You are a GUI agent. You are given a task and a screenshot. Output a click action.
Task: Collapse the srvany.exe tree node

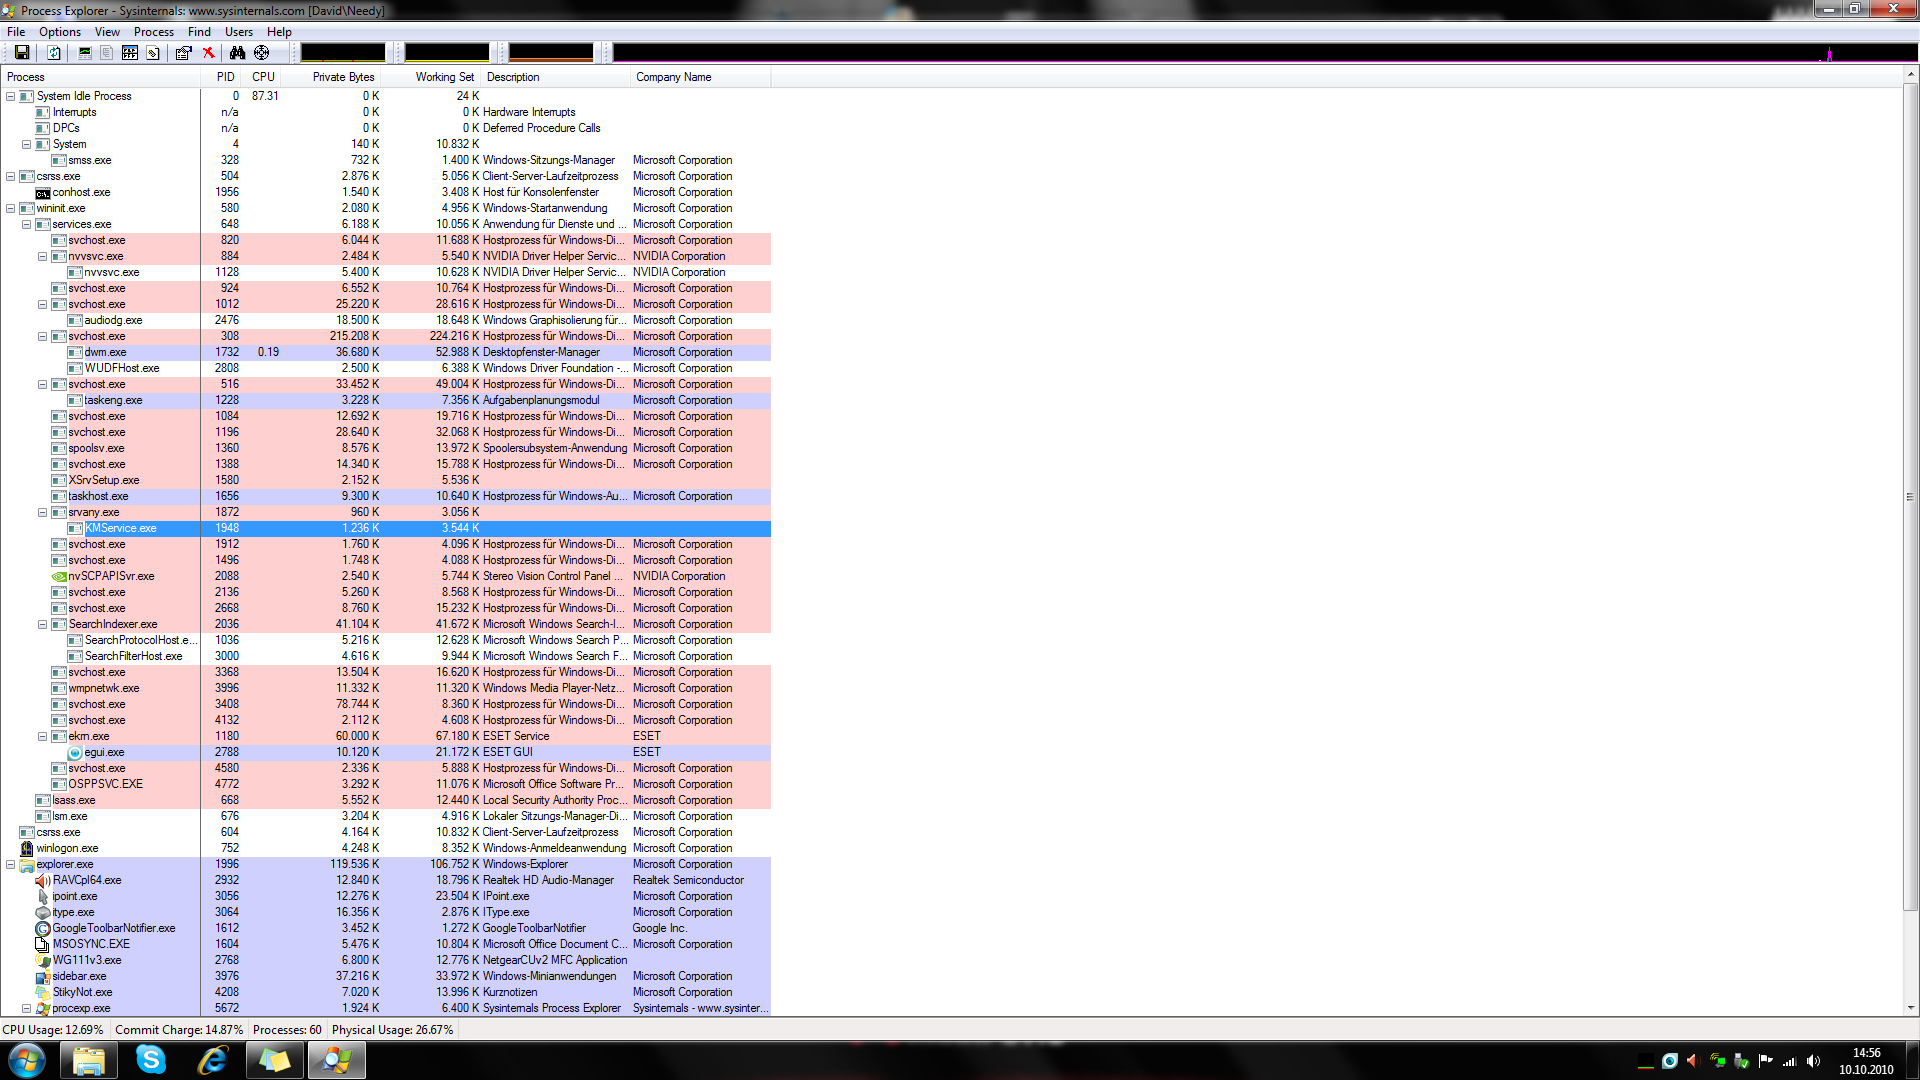point(43,512)
